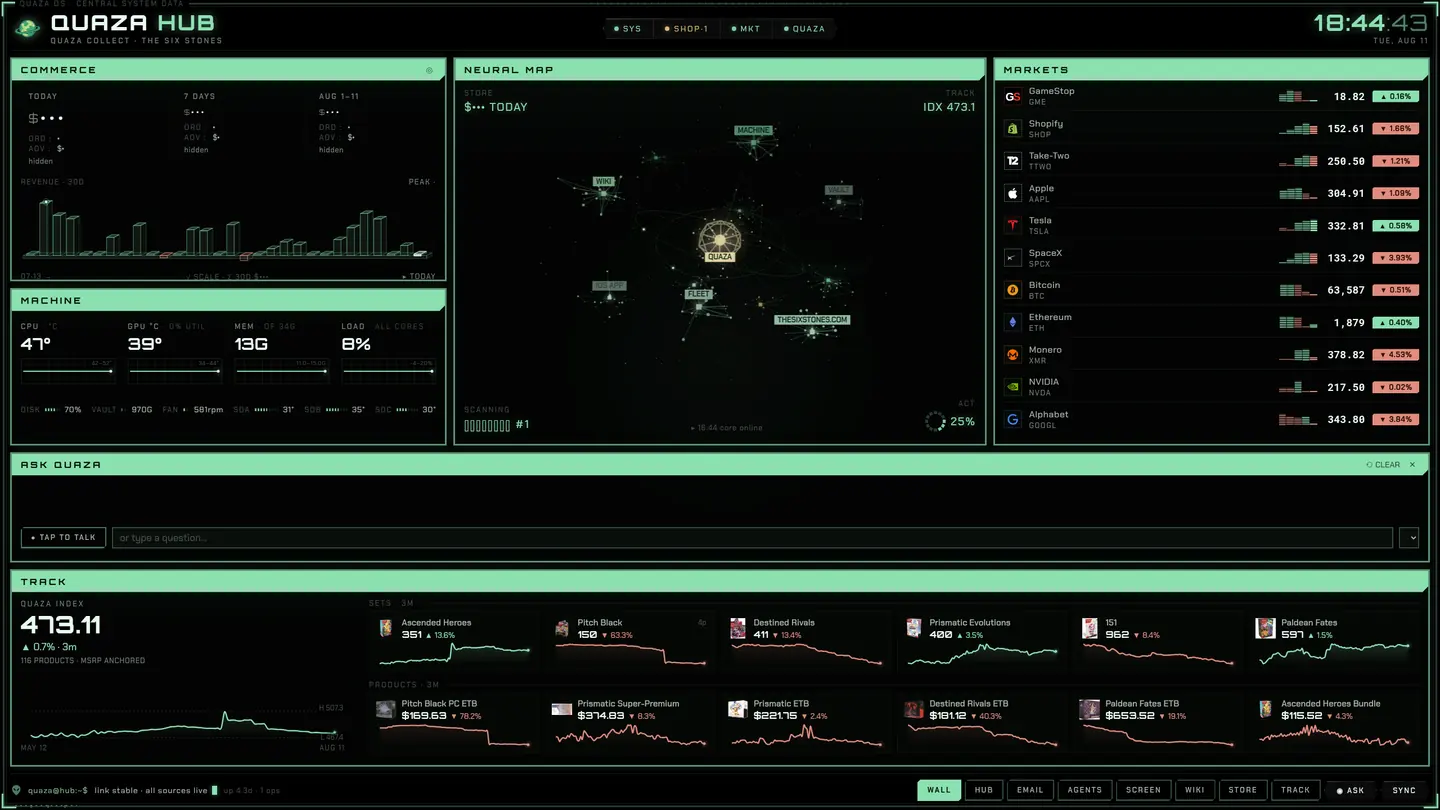Open the Prismatic ETB product image
Viewport: 1440px width, 810px height.
pos(738,709)
